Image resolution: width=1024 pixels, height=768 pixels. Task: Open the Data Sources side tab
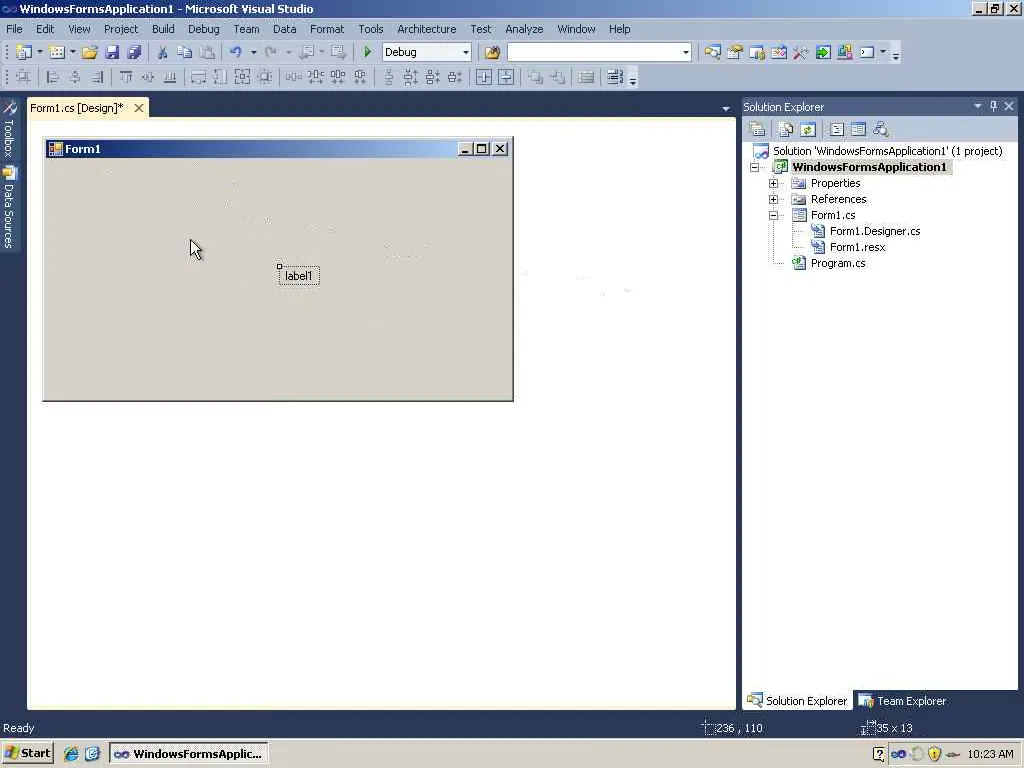pyautogui.click(x=9, y=208)
